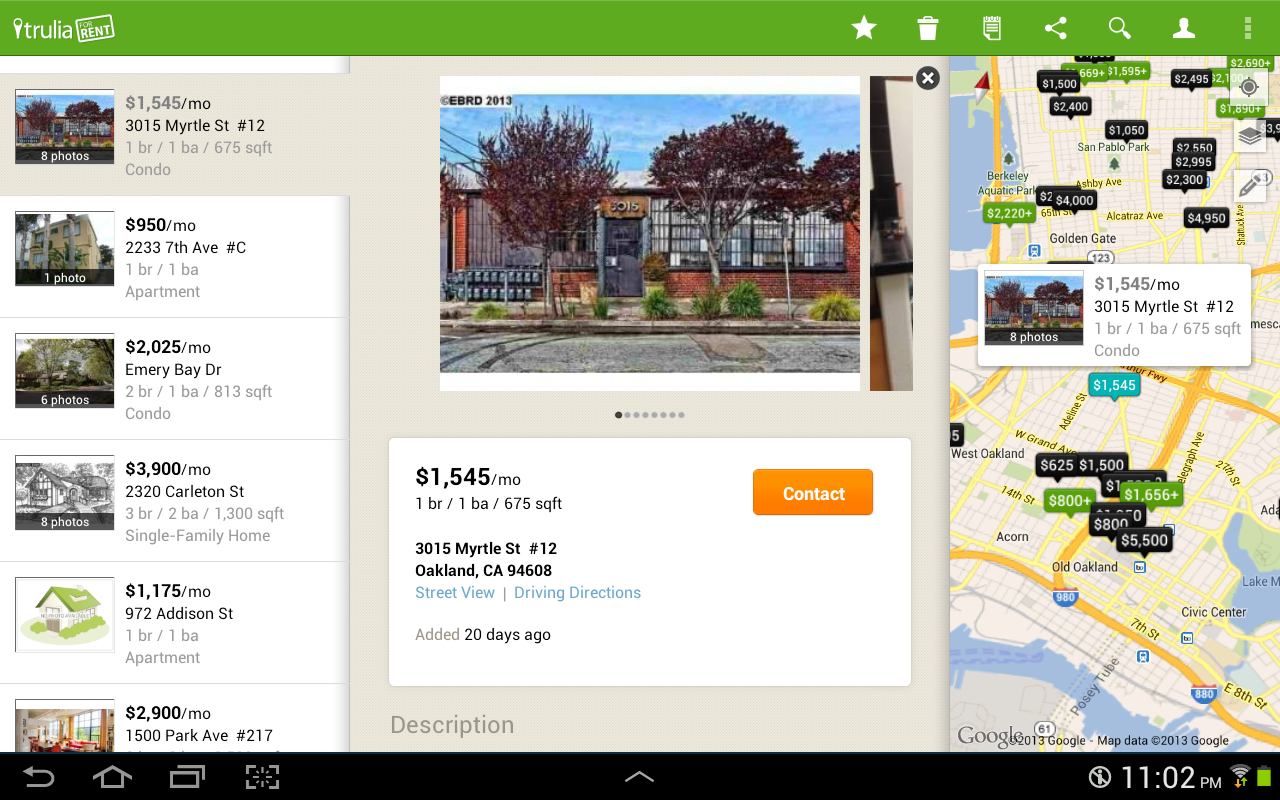Tap the battery status icon
Image resolution: width=1280 pixels, height=800 pixels.
coord(1264,776)
